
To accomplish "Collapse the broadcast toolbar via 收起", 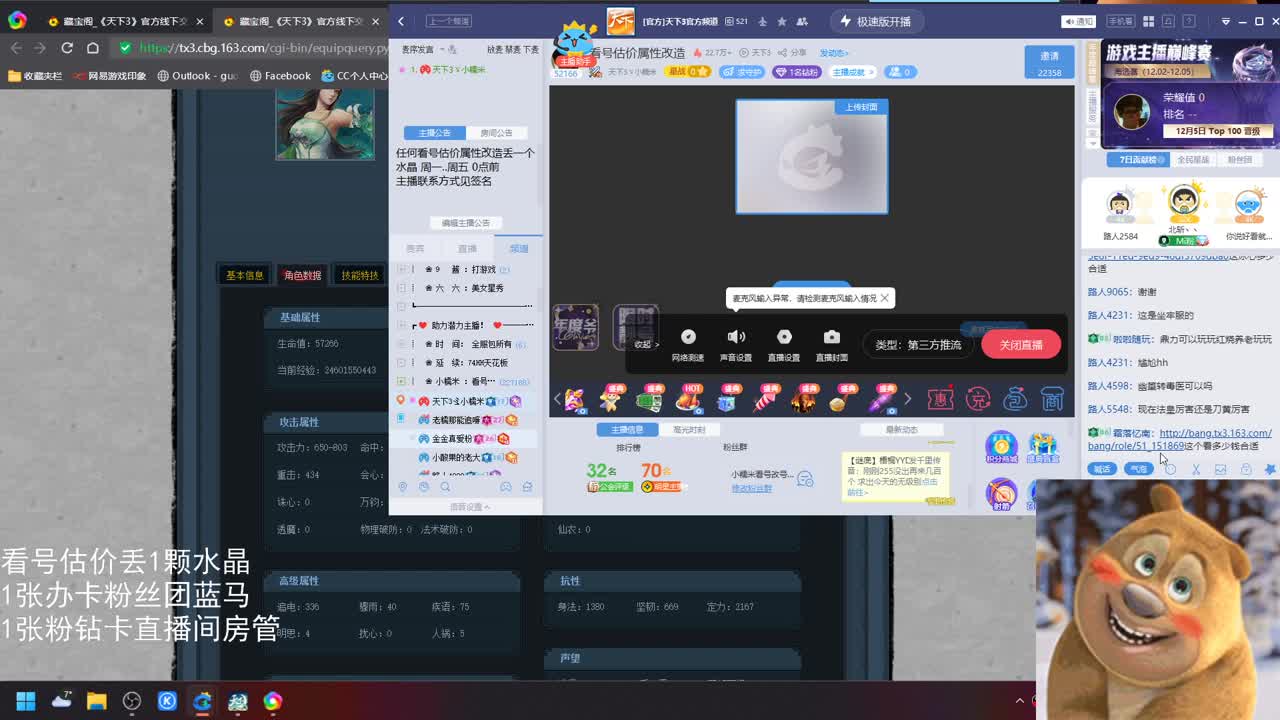I will tap(645, 344).
